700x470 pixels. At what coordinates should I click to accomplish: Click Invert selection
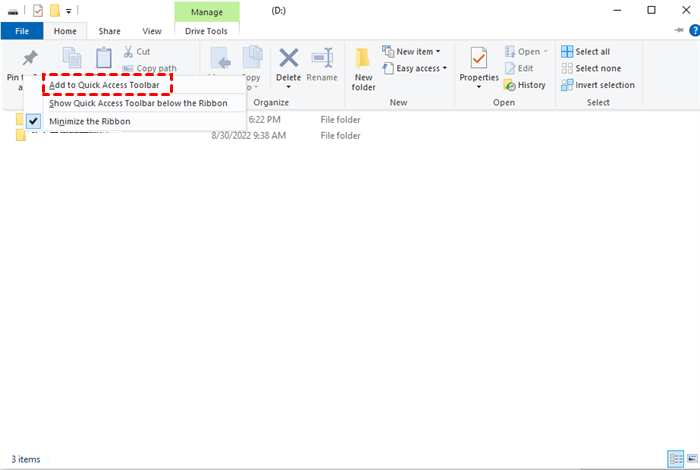click(x=598, y=85)
